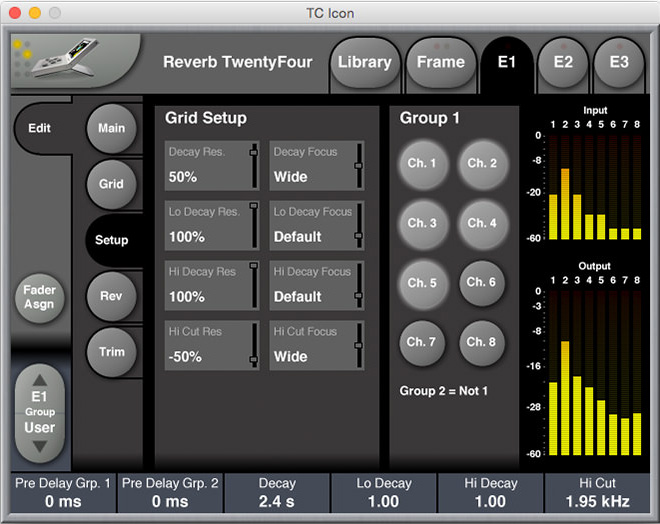Image resolution: width=660 pixels, height=524 pixels.
Task: Open the Main page button
Action: tap(112, 128)
